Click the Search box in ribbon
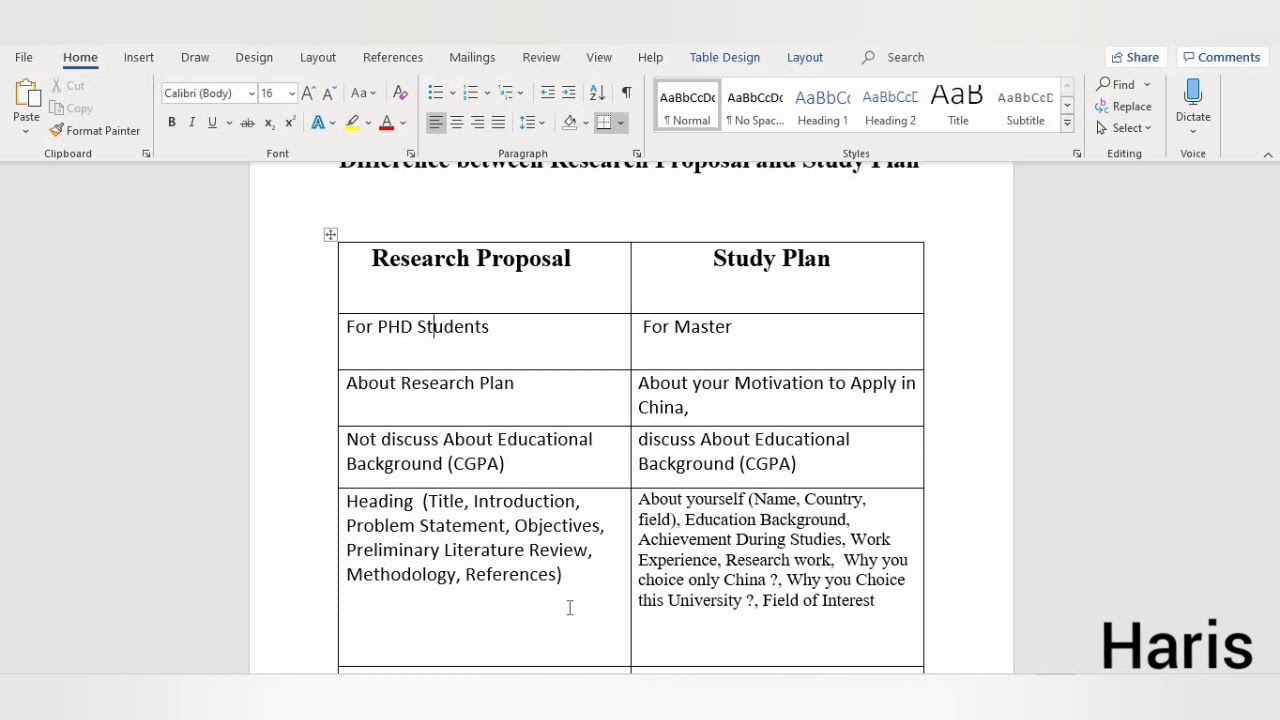Screen dimensions: 1280x720 tap(905, 57)
